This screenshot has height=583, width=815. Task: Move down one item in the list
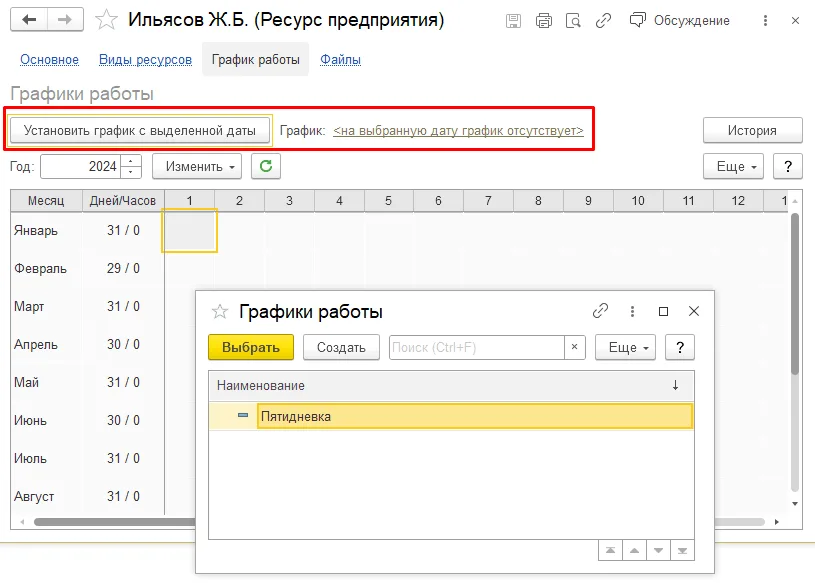658,550
